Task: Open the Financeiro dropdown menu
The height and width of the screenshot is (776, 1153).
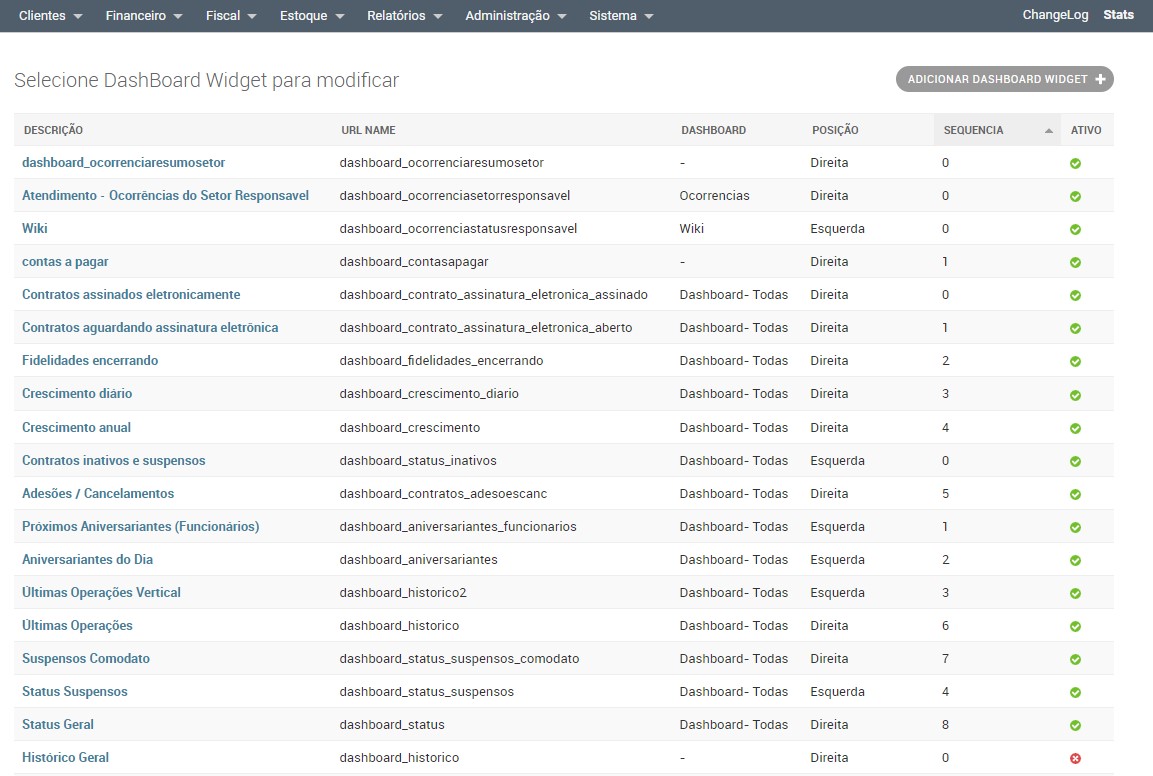Action: tap(144, 16)
